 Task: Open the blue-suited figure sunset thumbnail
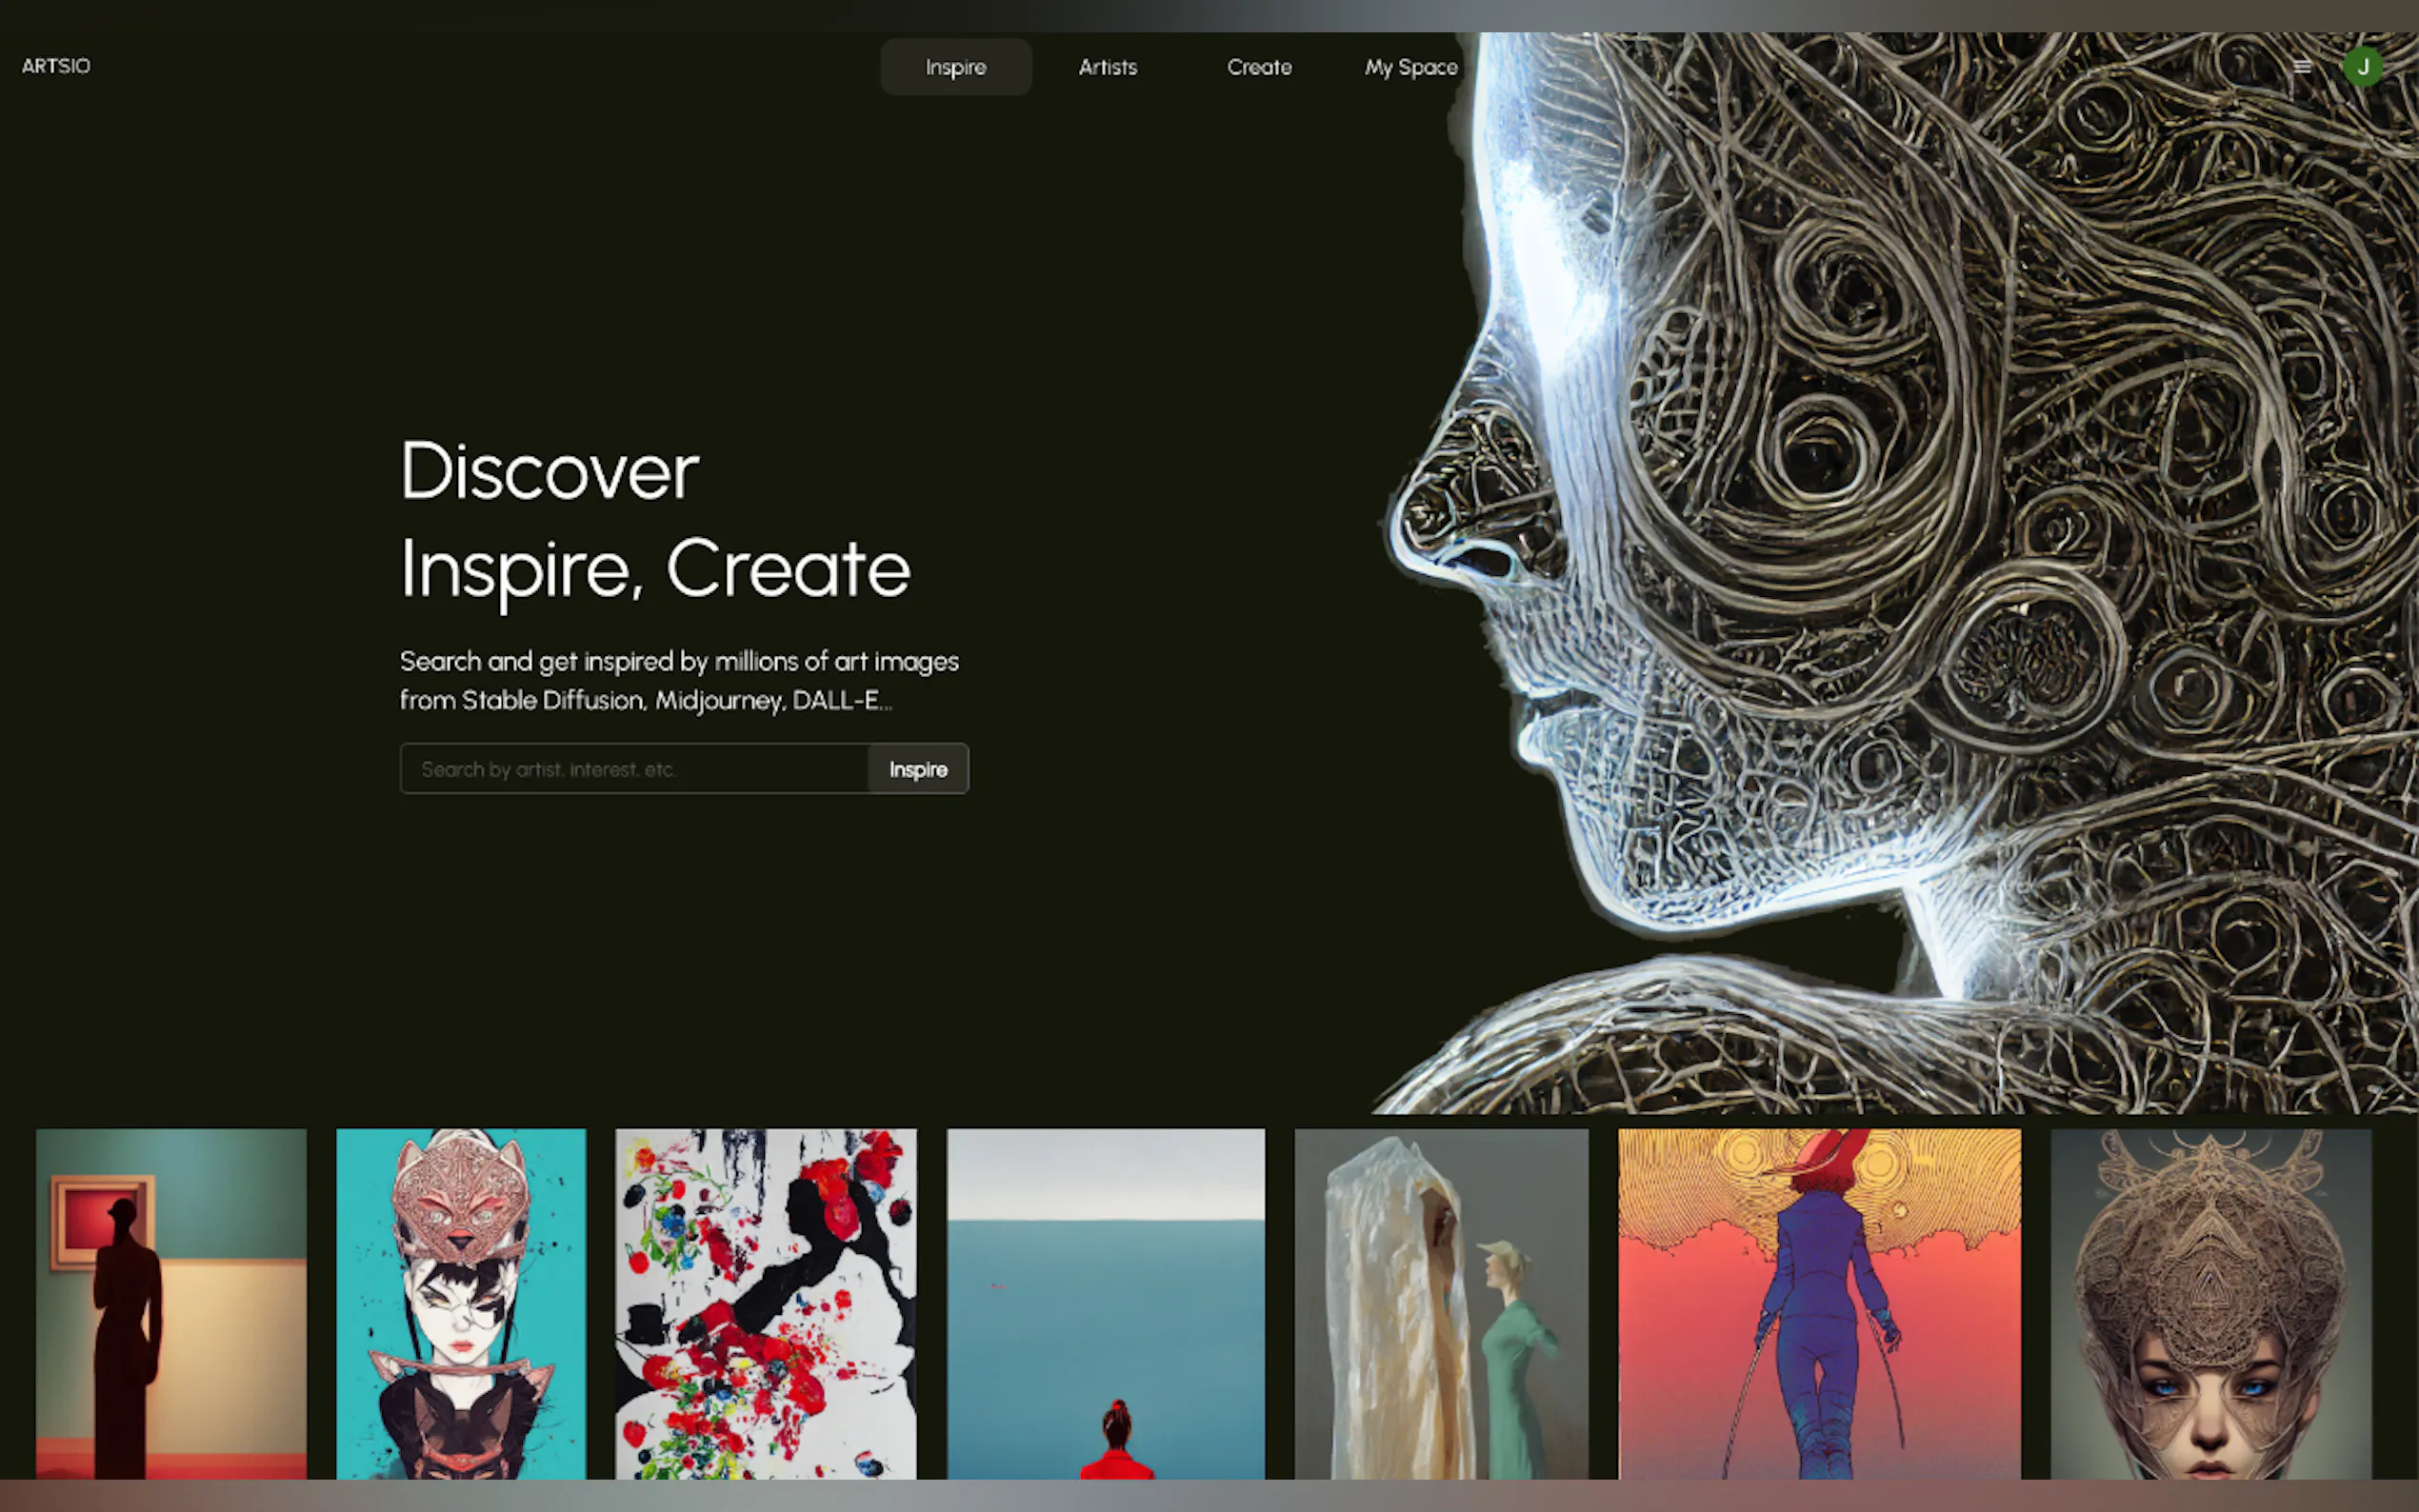[1819, 1303]
